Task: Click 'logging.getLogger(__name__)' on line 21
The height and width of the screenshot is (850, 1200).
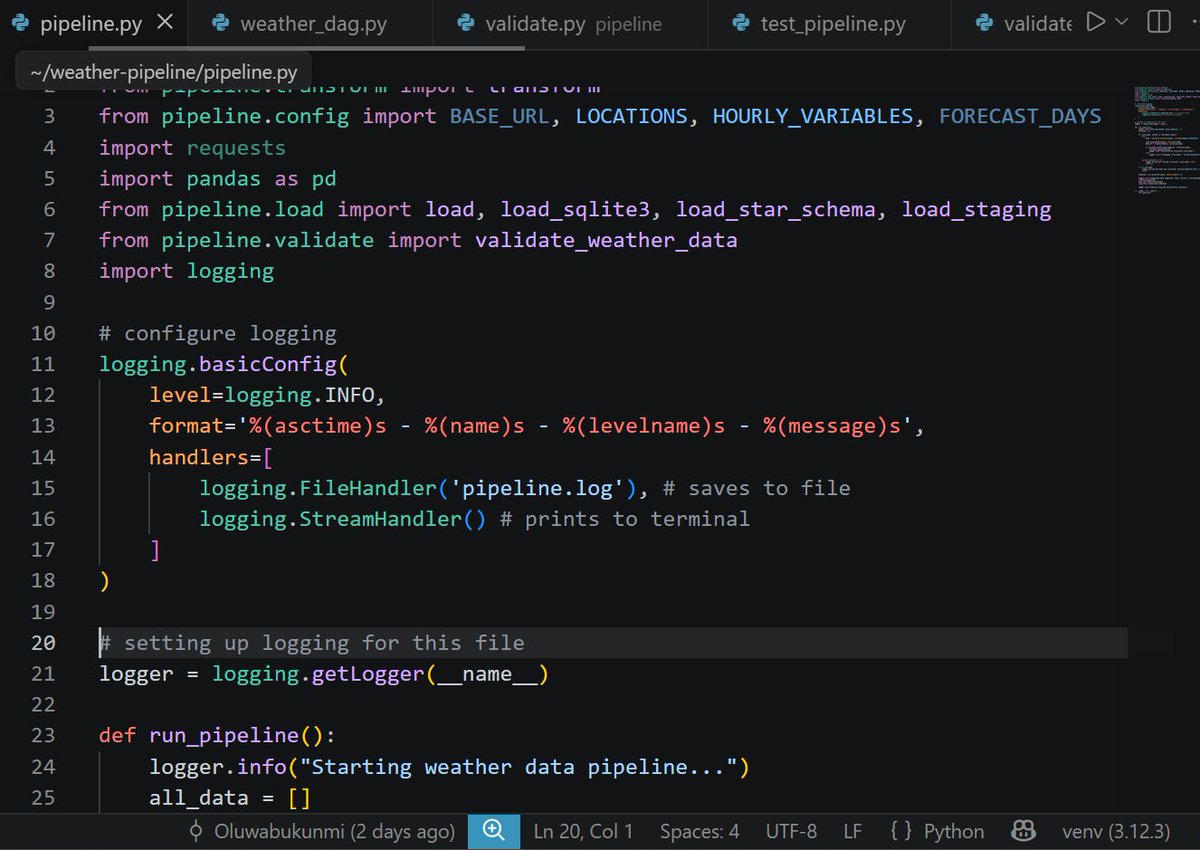Action: (380, 674)
